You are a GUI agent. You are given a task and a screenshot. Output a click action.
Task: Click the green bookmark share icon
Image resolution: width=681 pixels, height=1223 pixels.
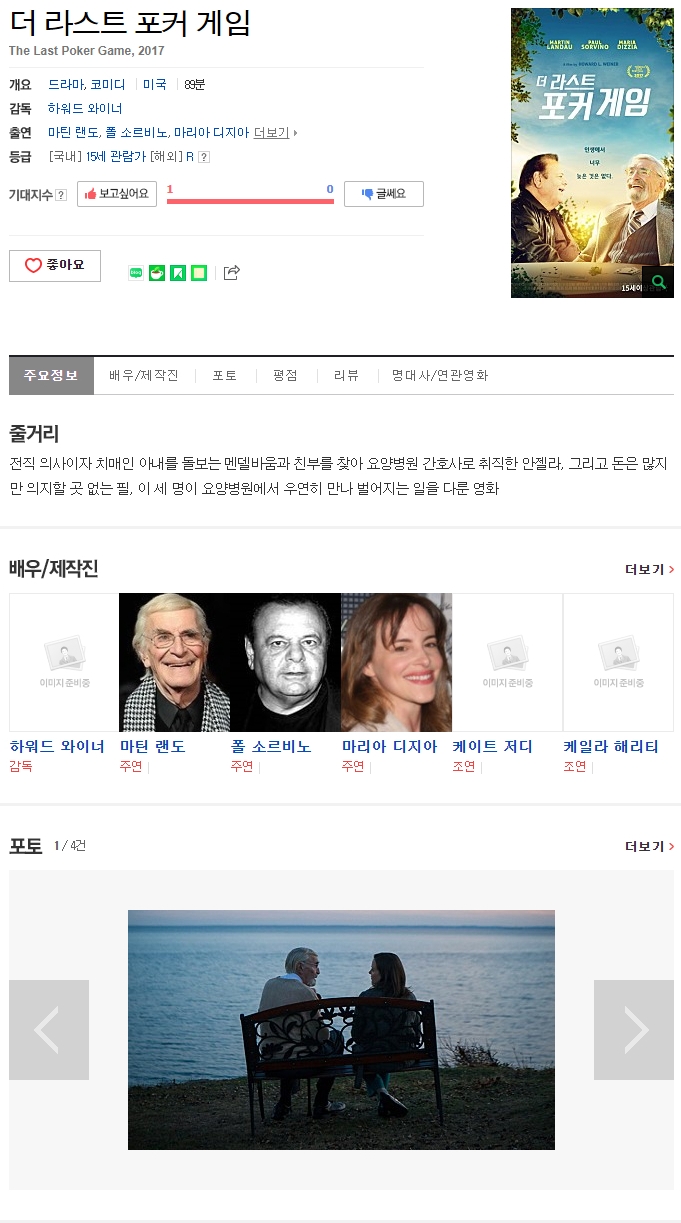(x=178, y=273)
